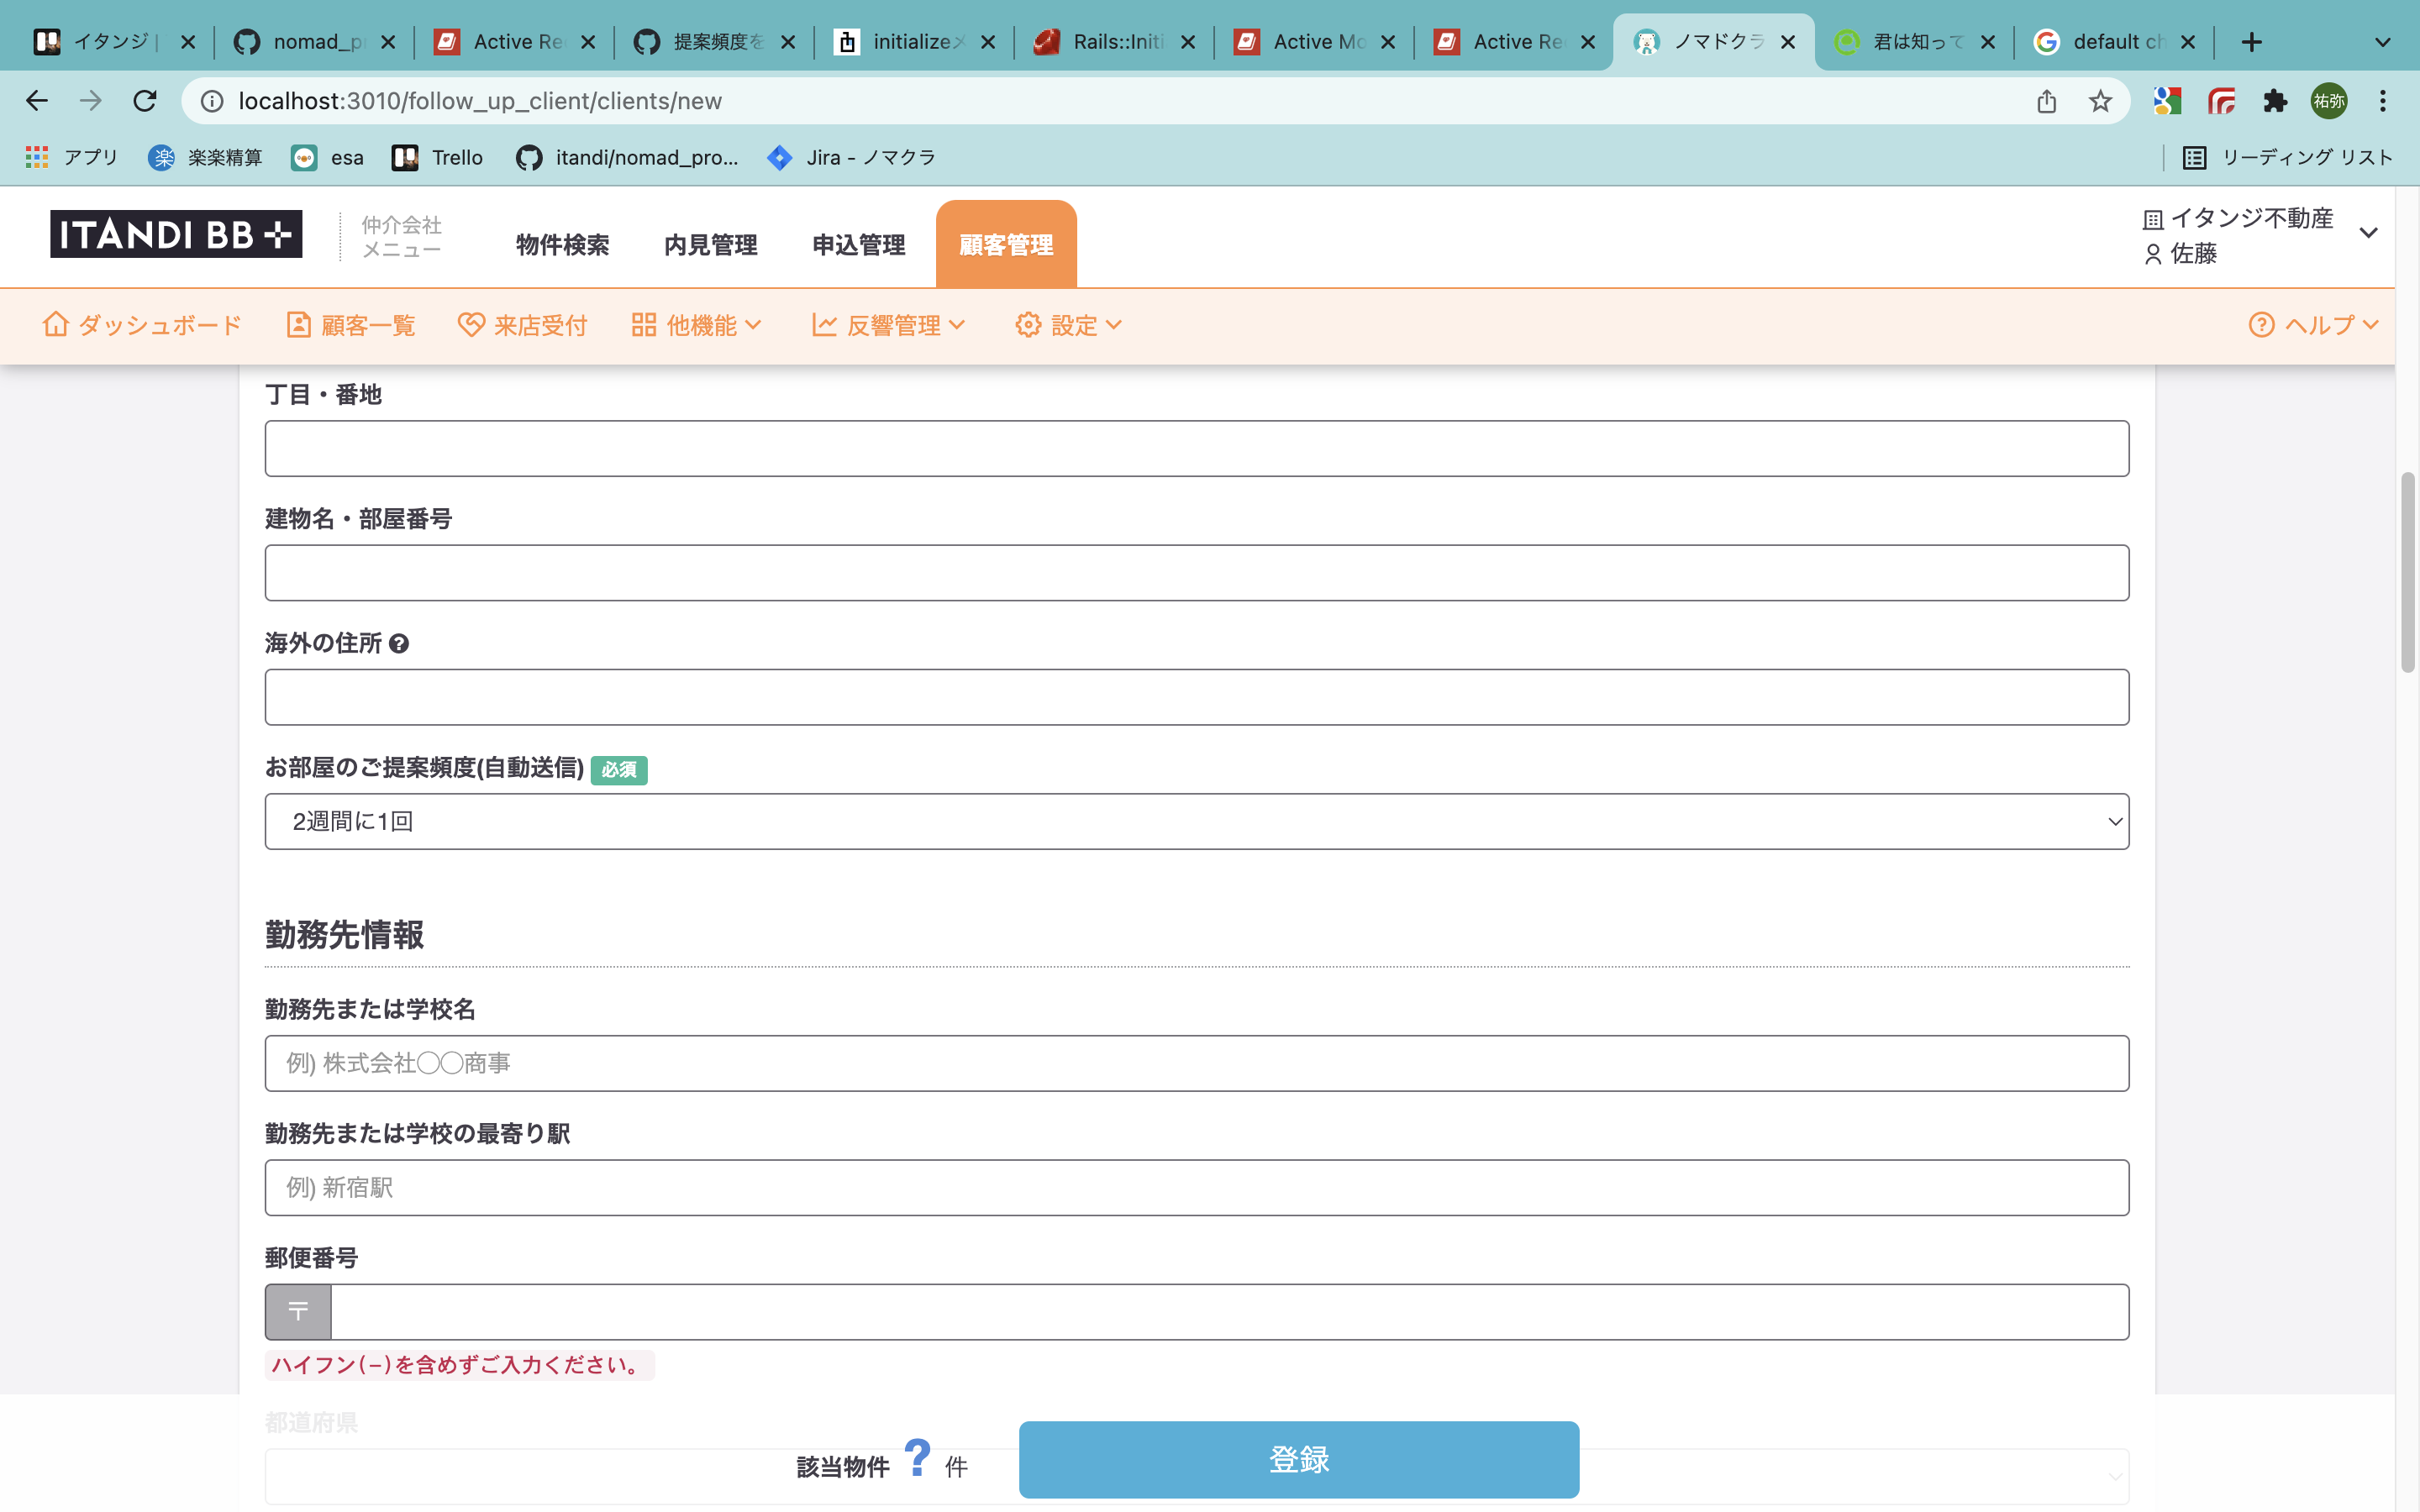Click the red cast-style extension icon
The height and width of the screenshot is (1512, 2420).
[x=2221, y=101]
